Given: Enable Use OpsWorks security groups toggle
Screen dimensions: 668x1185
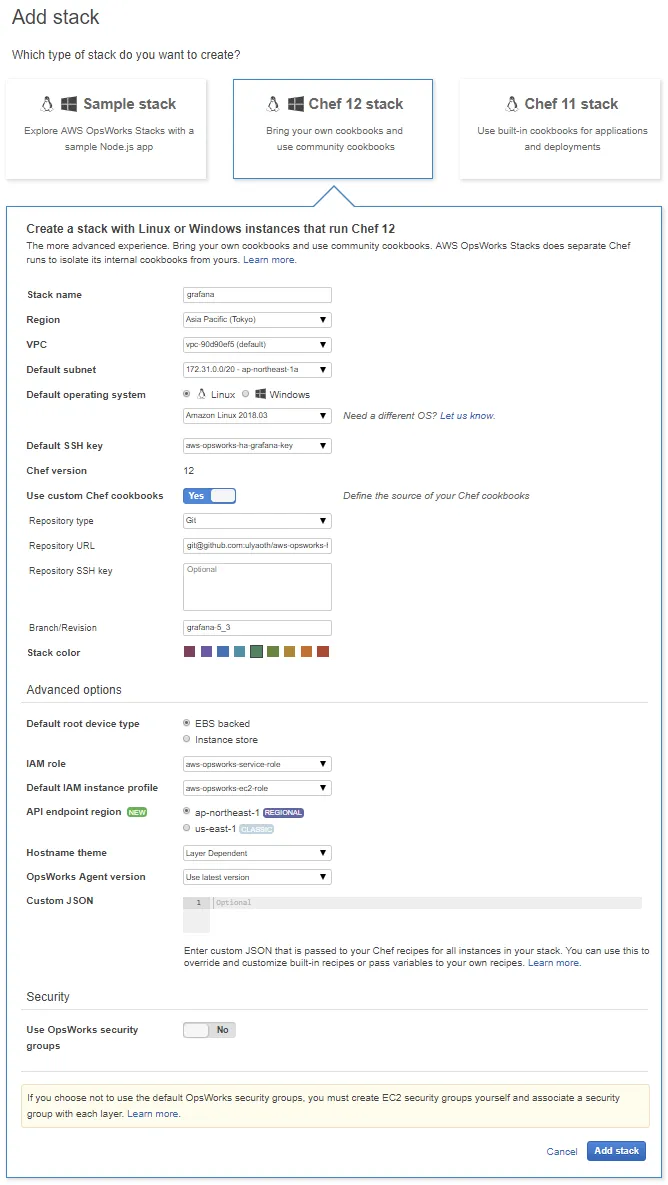Looking at the screenshot, I should [209, 1030].
